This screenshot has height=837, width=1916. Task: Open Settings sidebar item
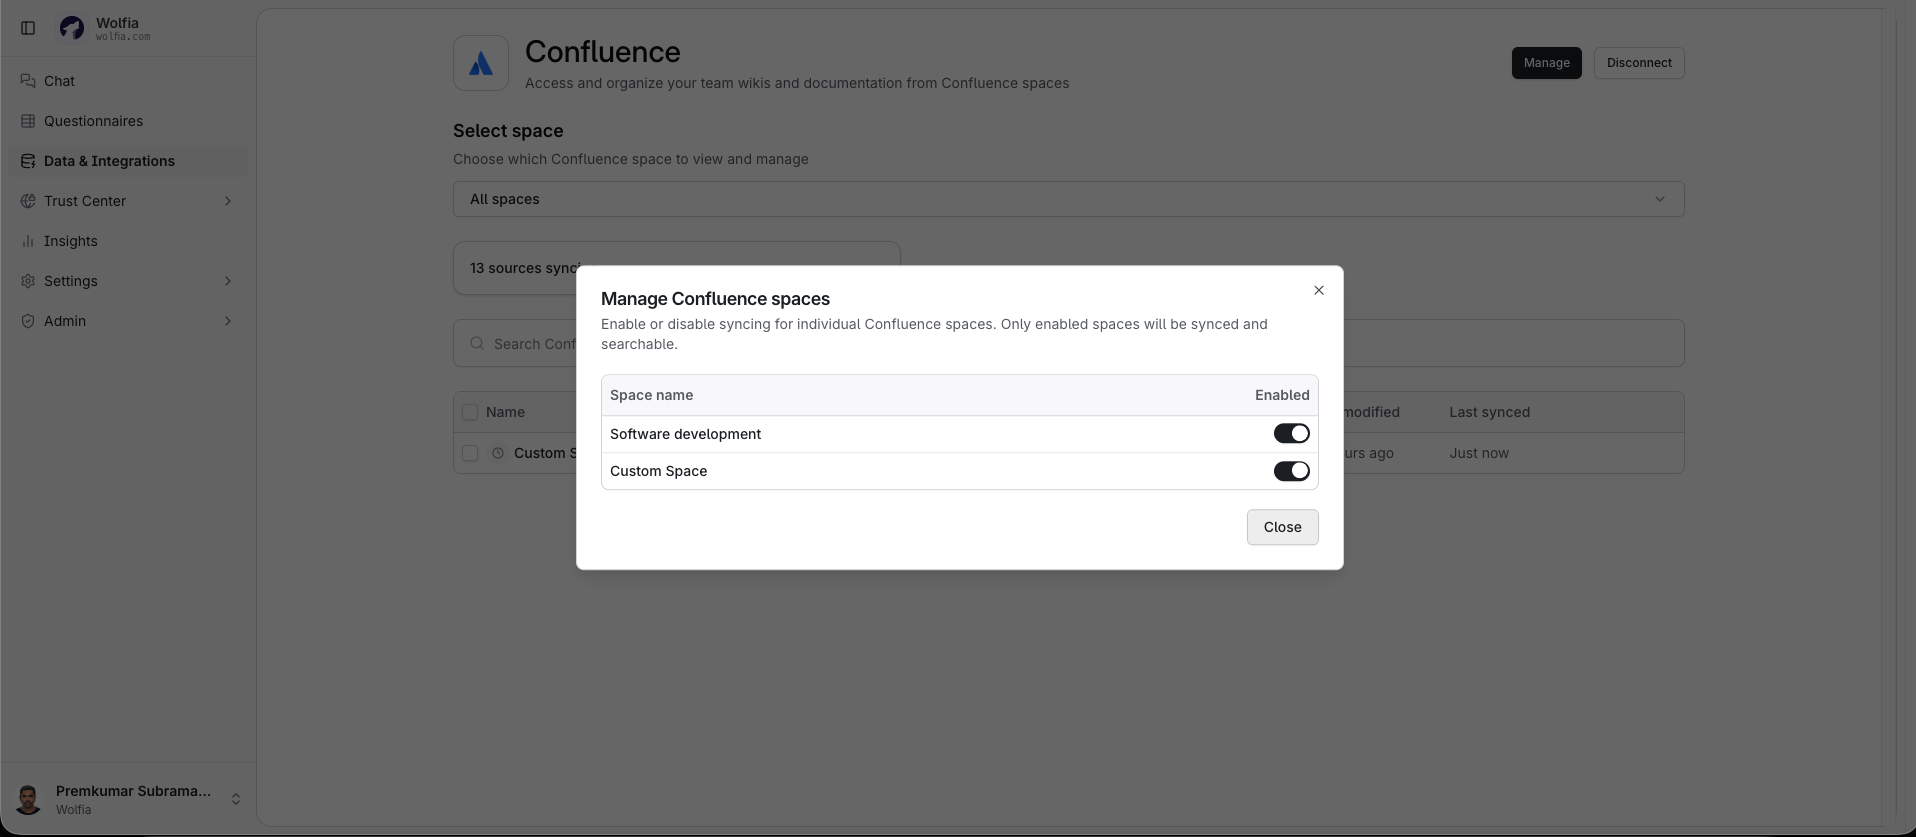(x=128, y=281)
